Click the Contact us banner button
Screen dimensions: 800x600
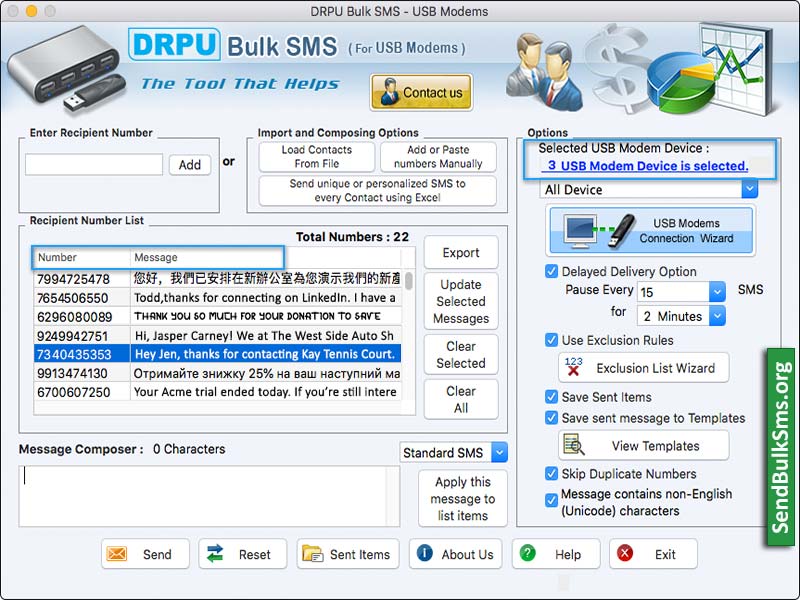click(421, 92)
